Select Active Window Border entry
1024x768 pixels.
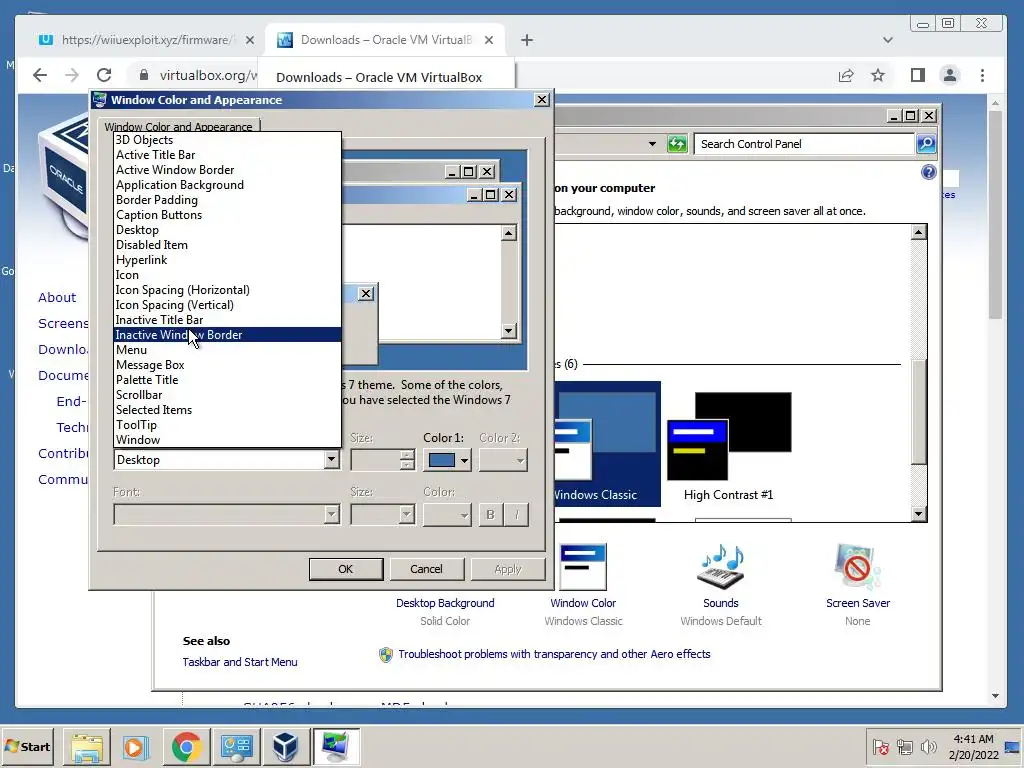pyautogui.click(x=227, y=170)
